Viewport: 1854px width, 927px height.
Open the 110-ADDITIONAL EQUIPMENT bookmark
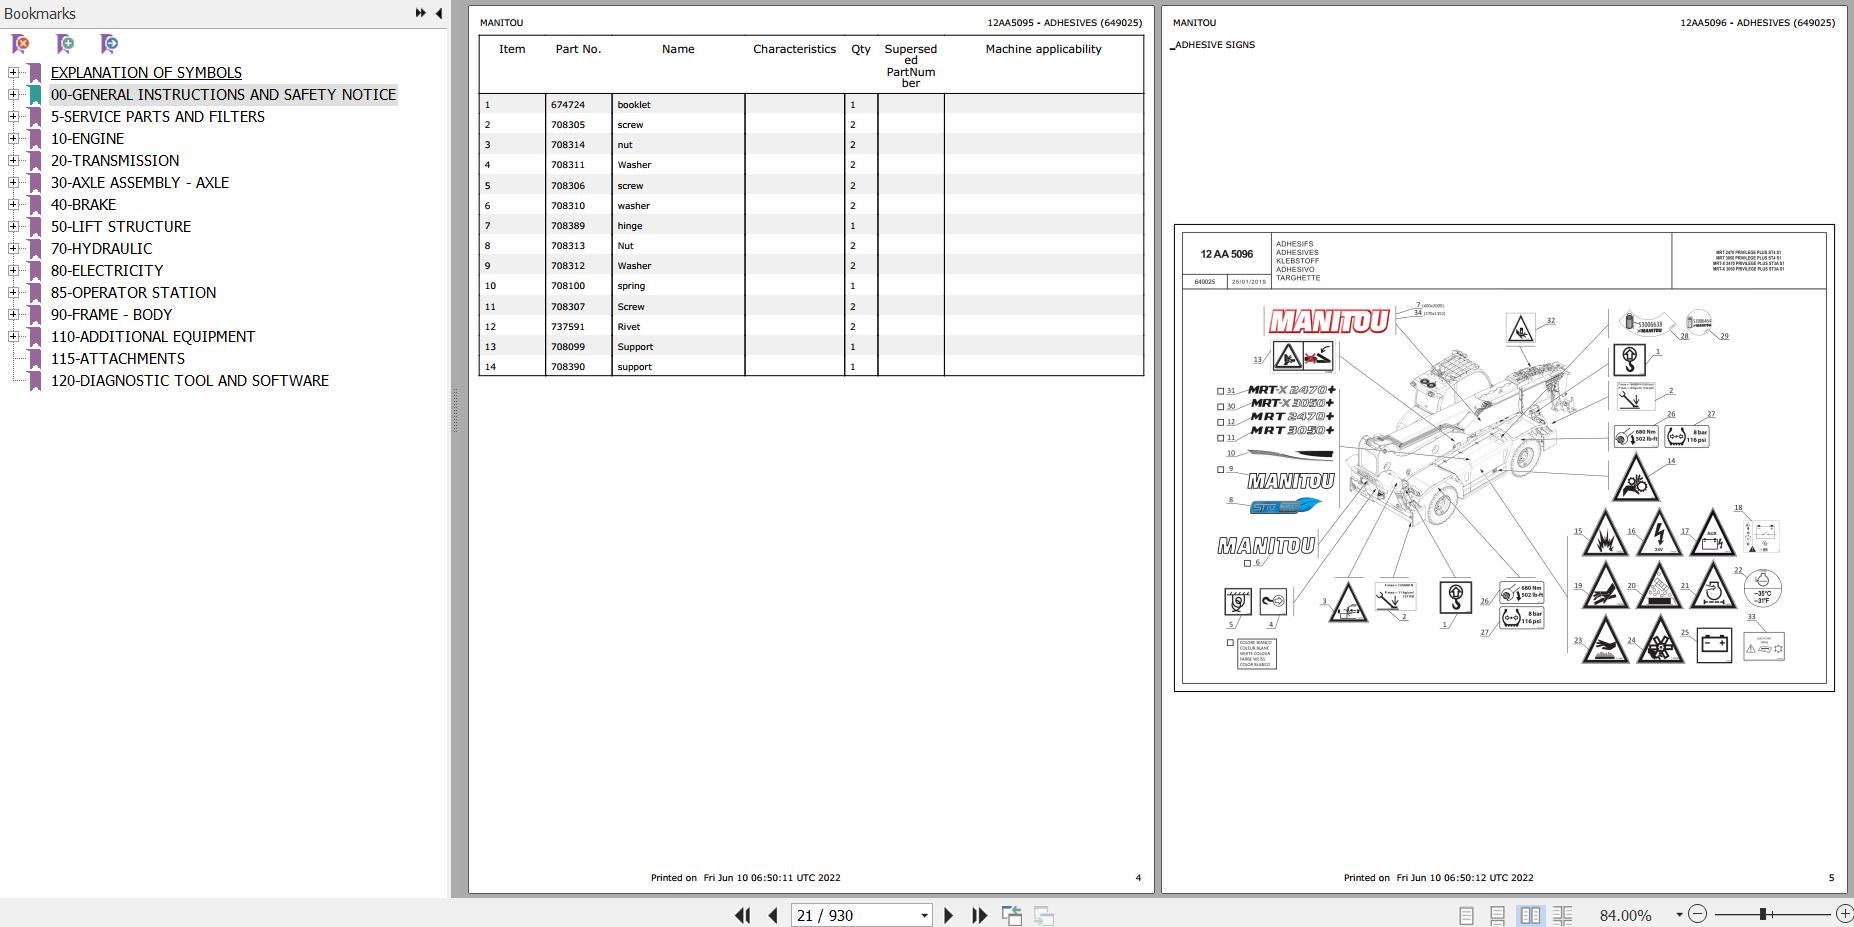coord(153,337)
